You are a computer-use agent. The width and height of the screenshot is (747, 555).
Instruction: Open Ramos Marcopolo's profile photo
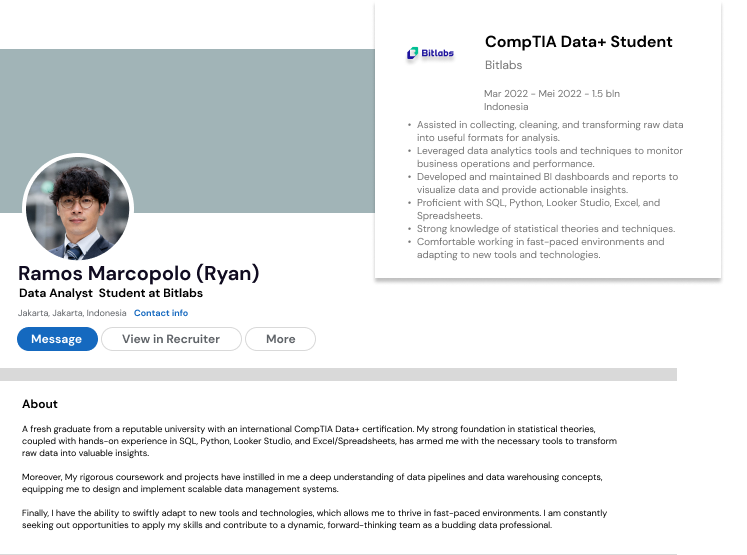coord(78,209)
